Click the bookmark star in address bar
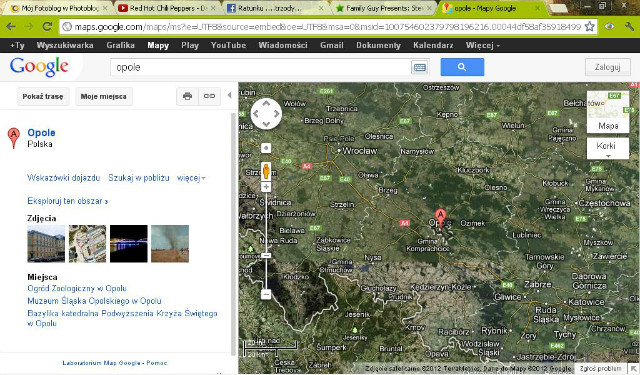This screenshot has width=640, height=375. 589,27
